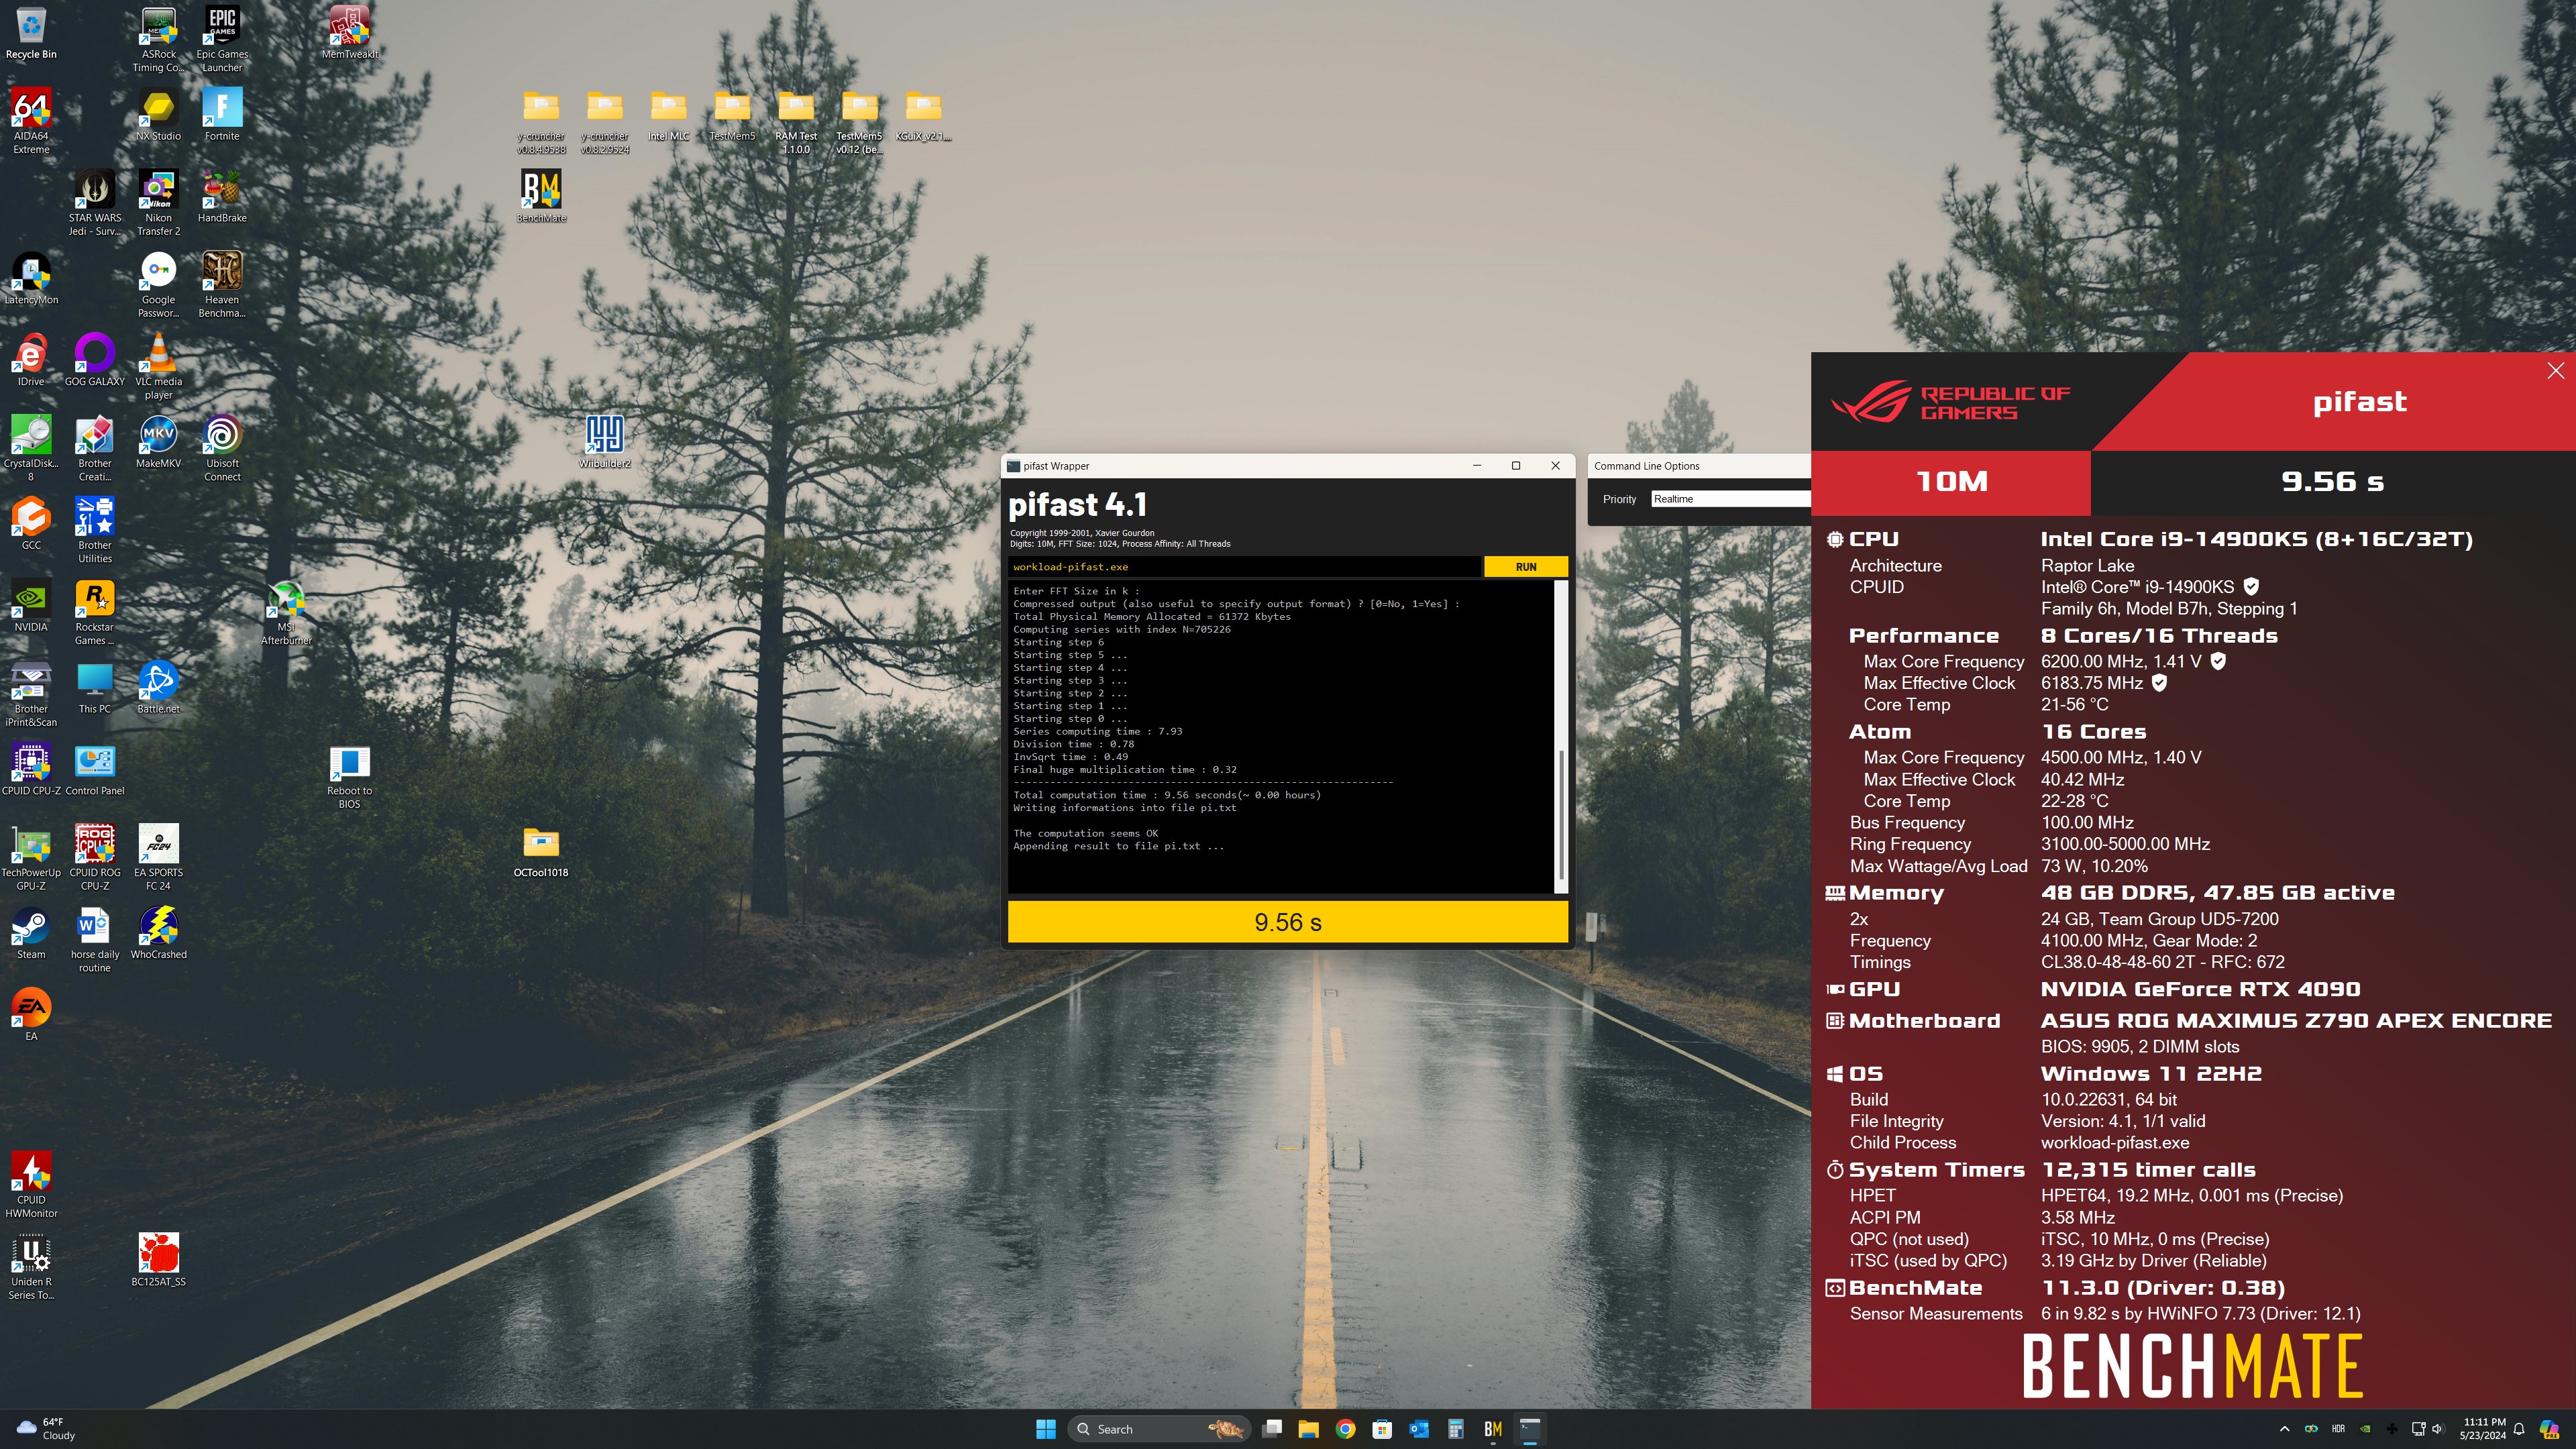Select CPUID HWMonitor icon

[x=31, y=1185]
